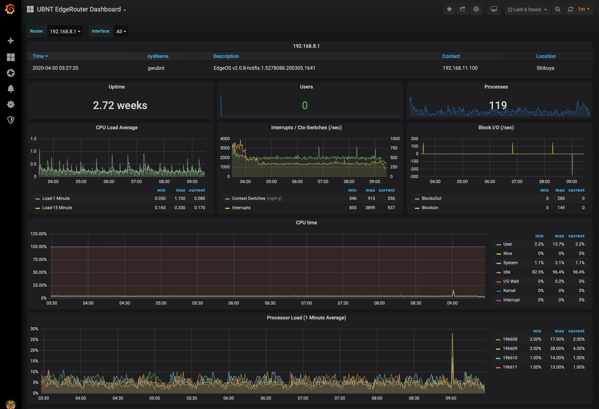Sort table by Time column header
Image resolution: width=599 pixels, height=409 pixels.
tap(40, 56)
